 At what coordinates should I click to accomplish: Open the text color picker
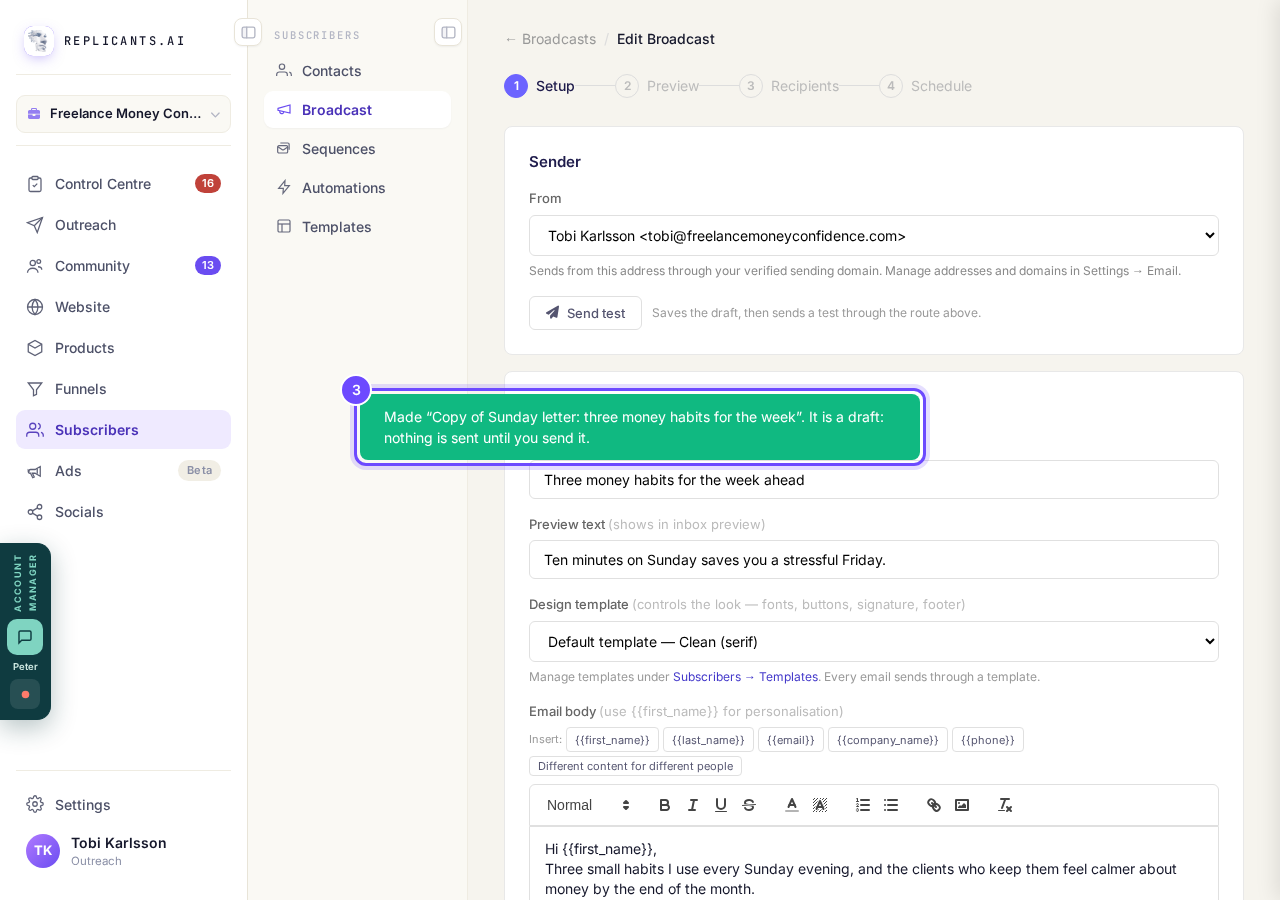(792, 805)
